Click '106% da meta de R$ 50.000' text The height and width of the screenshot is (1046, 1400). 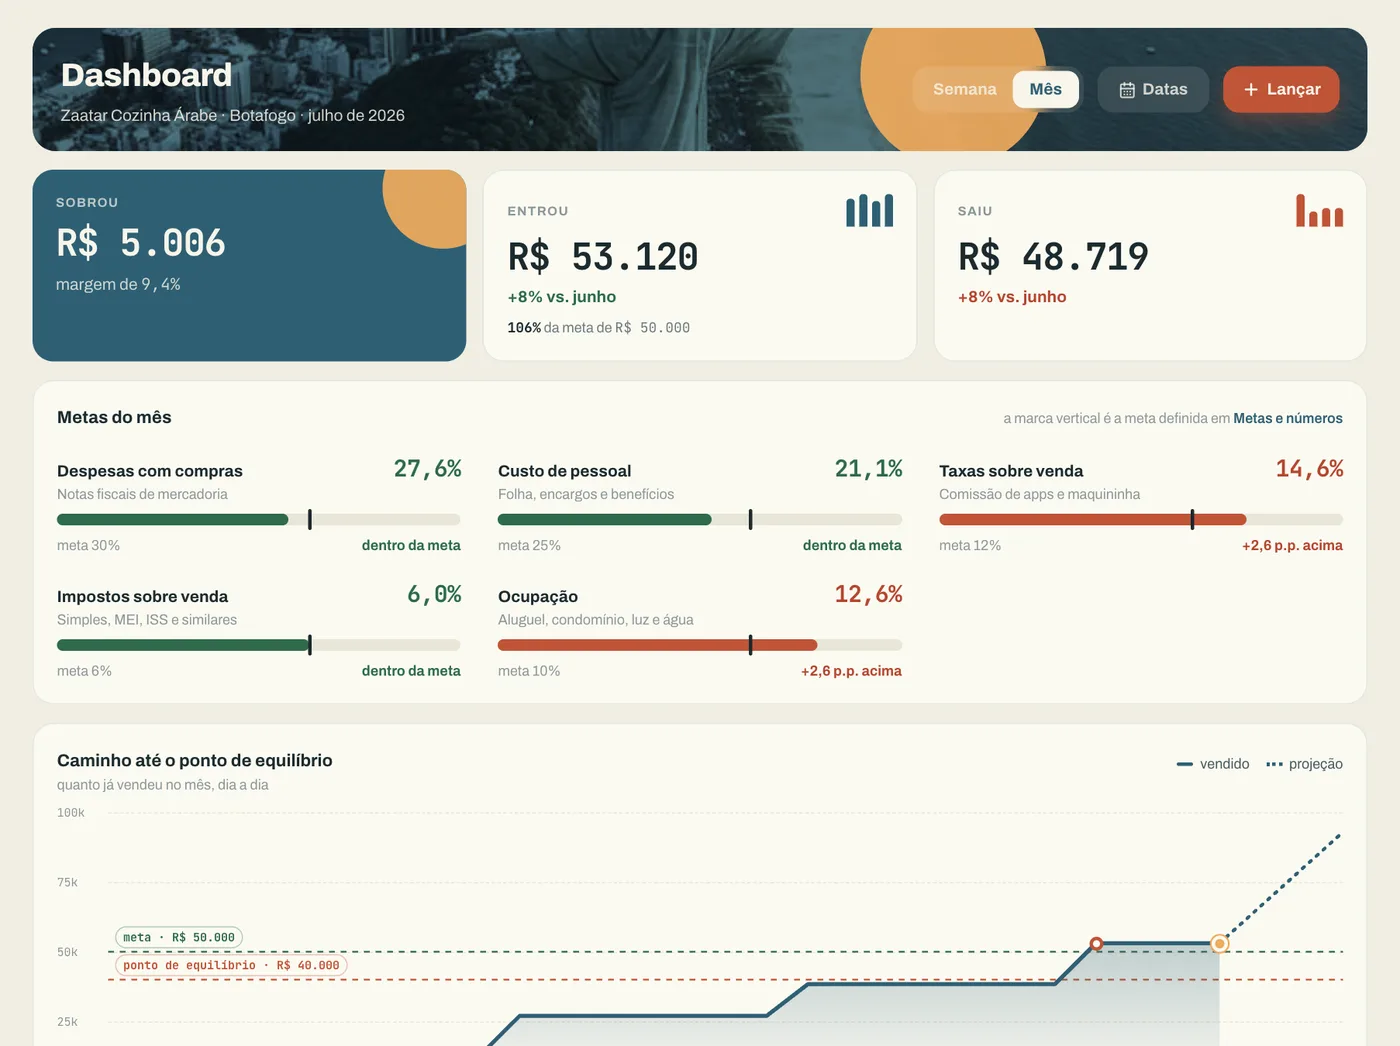point(598,328)
